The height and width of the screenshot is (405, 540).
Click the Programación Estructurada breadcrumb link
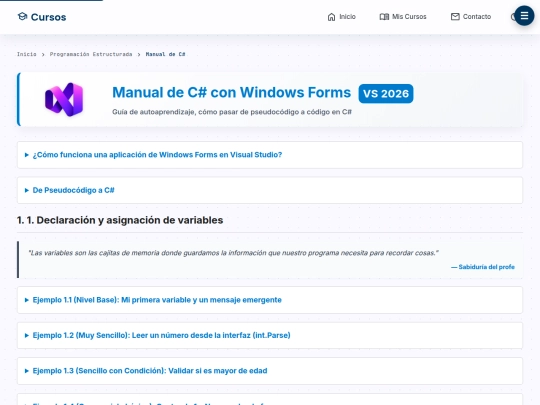(91, 54)
